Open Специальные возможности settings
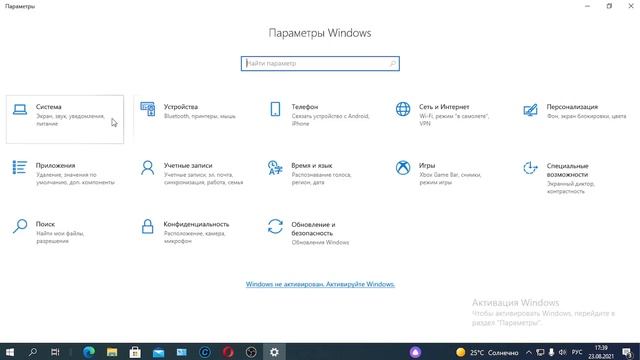The height and width of the screenshot is (360, 640). click(576, 178)
